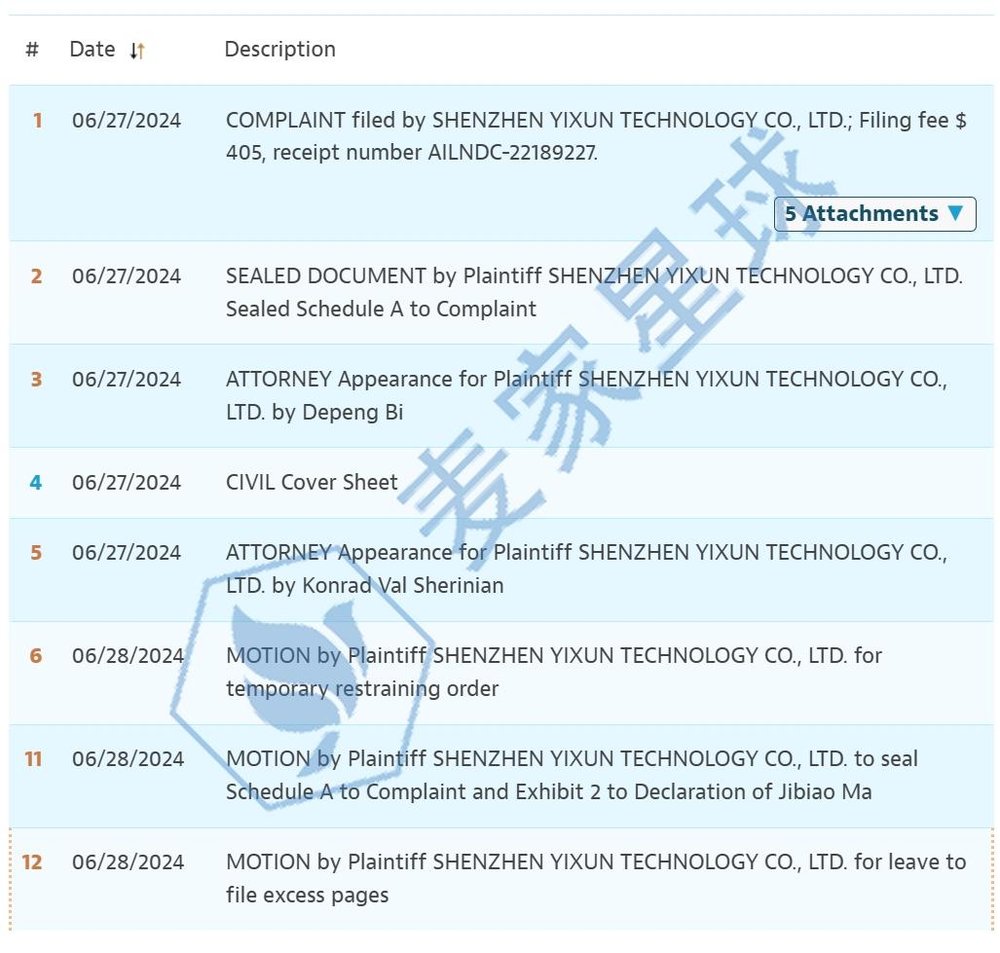Image resolution: width=1000 pixels, height=953 pixels.
Task: Open docket entry number 2
Action: (x=36, y=276)
